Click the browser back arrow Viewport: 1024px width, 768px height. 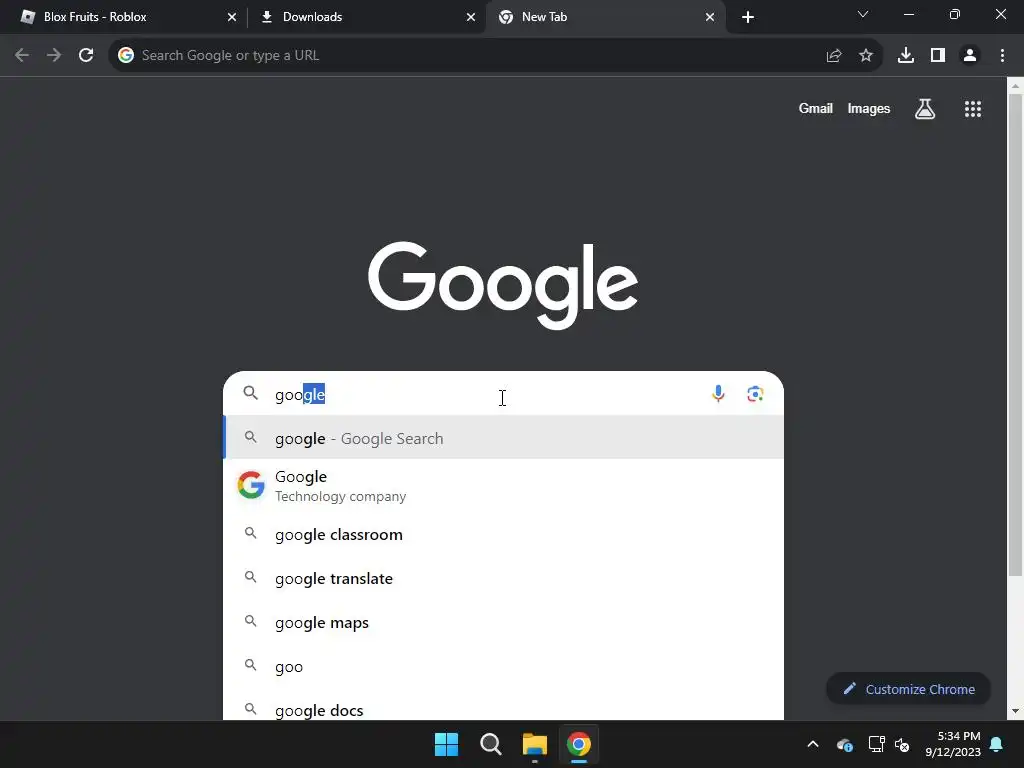coord(22,56)
